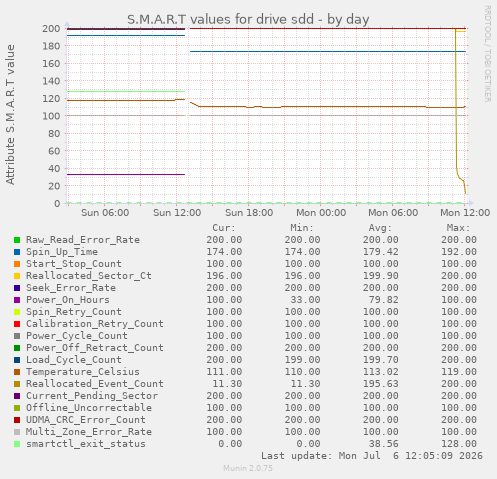Click the Spin_Up_Time blue legend swatch
The image size is (497, 479).
17,252
